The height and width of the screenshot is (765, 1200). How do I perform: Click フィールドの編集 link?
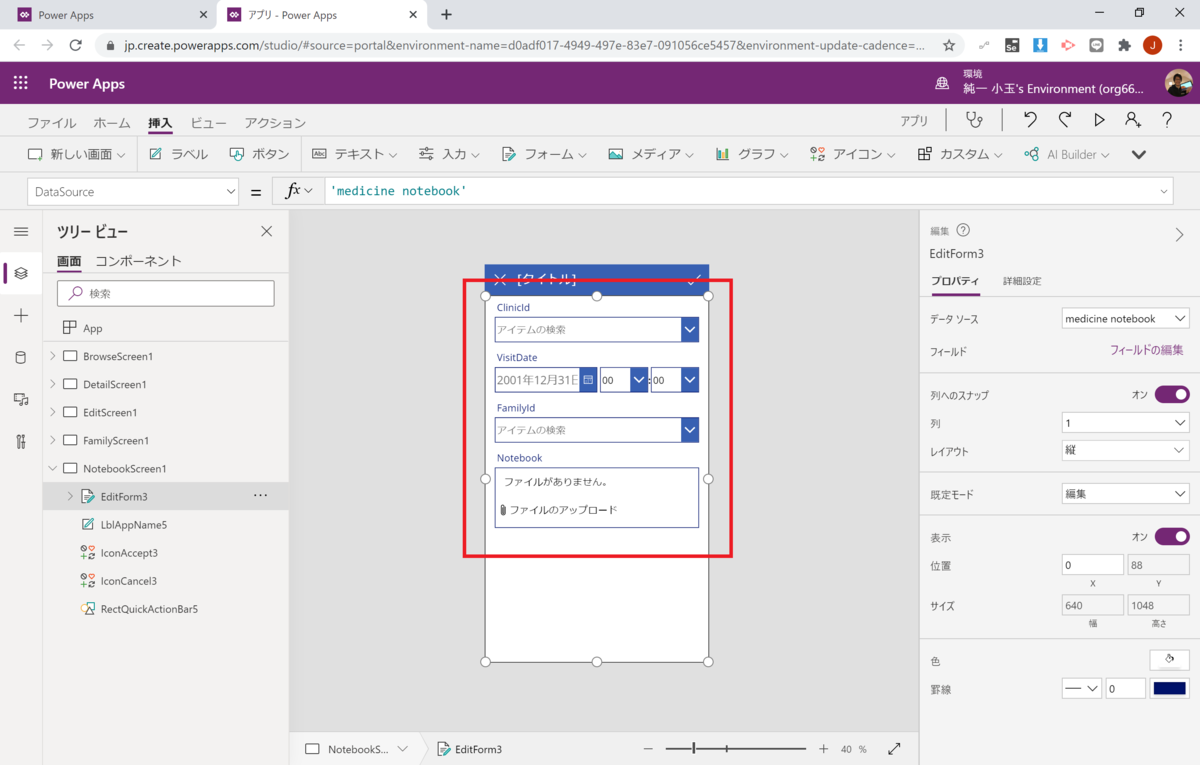tap(1146, 350)
